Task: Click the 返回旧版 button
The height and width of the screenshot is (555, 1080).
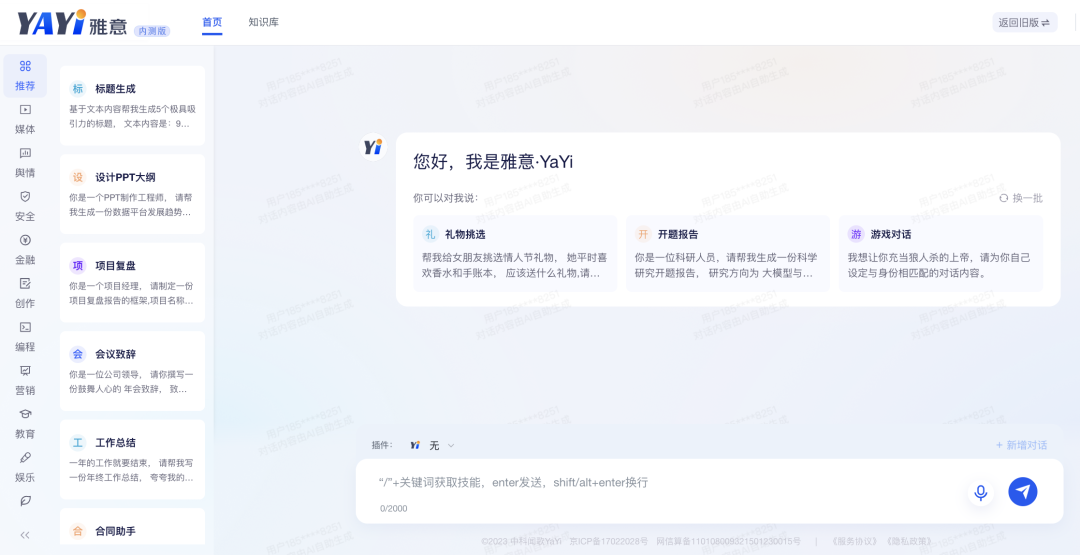Action: tap(1024, 22)
